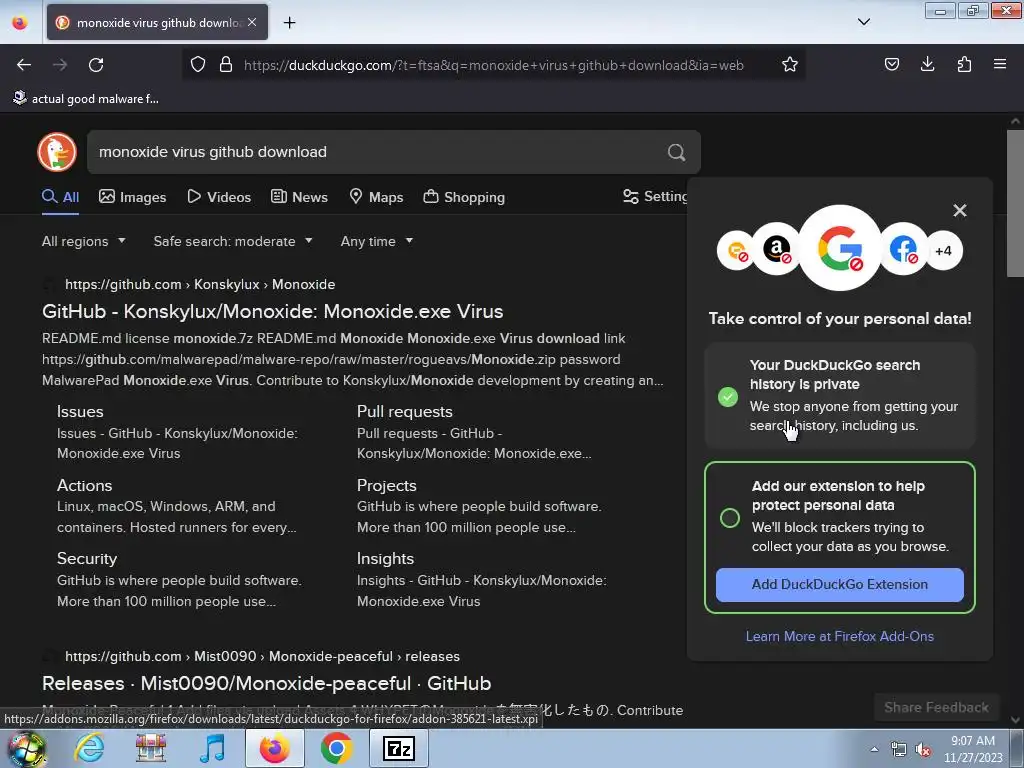This screenshot has width=1024, height=768.
Task: Close the monoxide virus github tab
Action: tap(252, 22)
